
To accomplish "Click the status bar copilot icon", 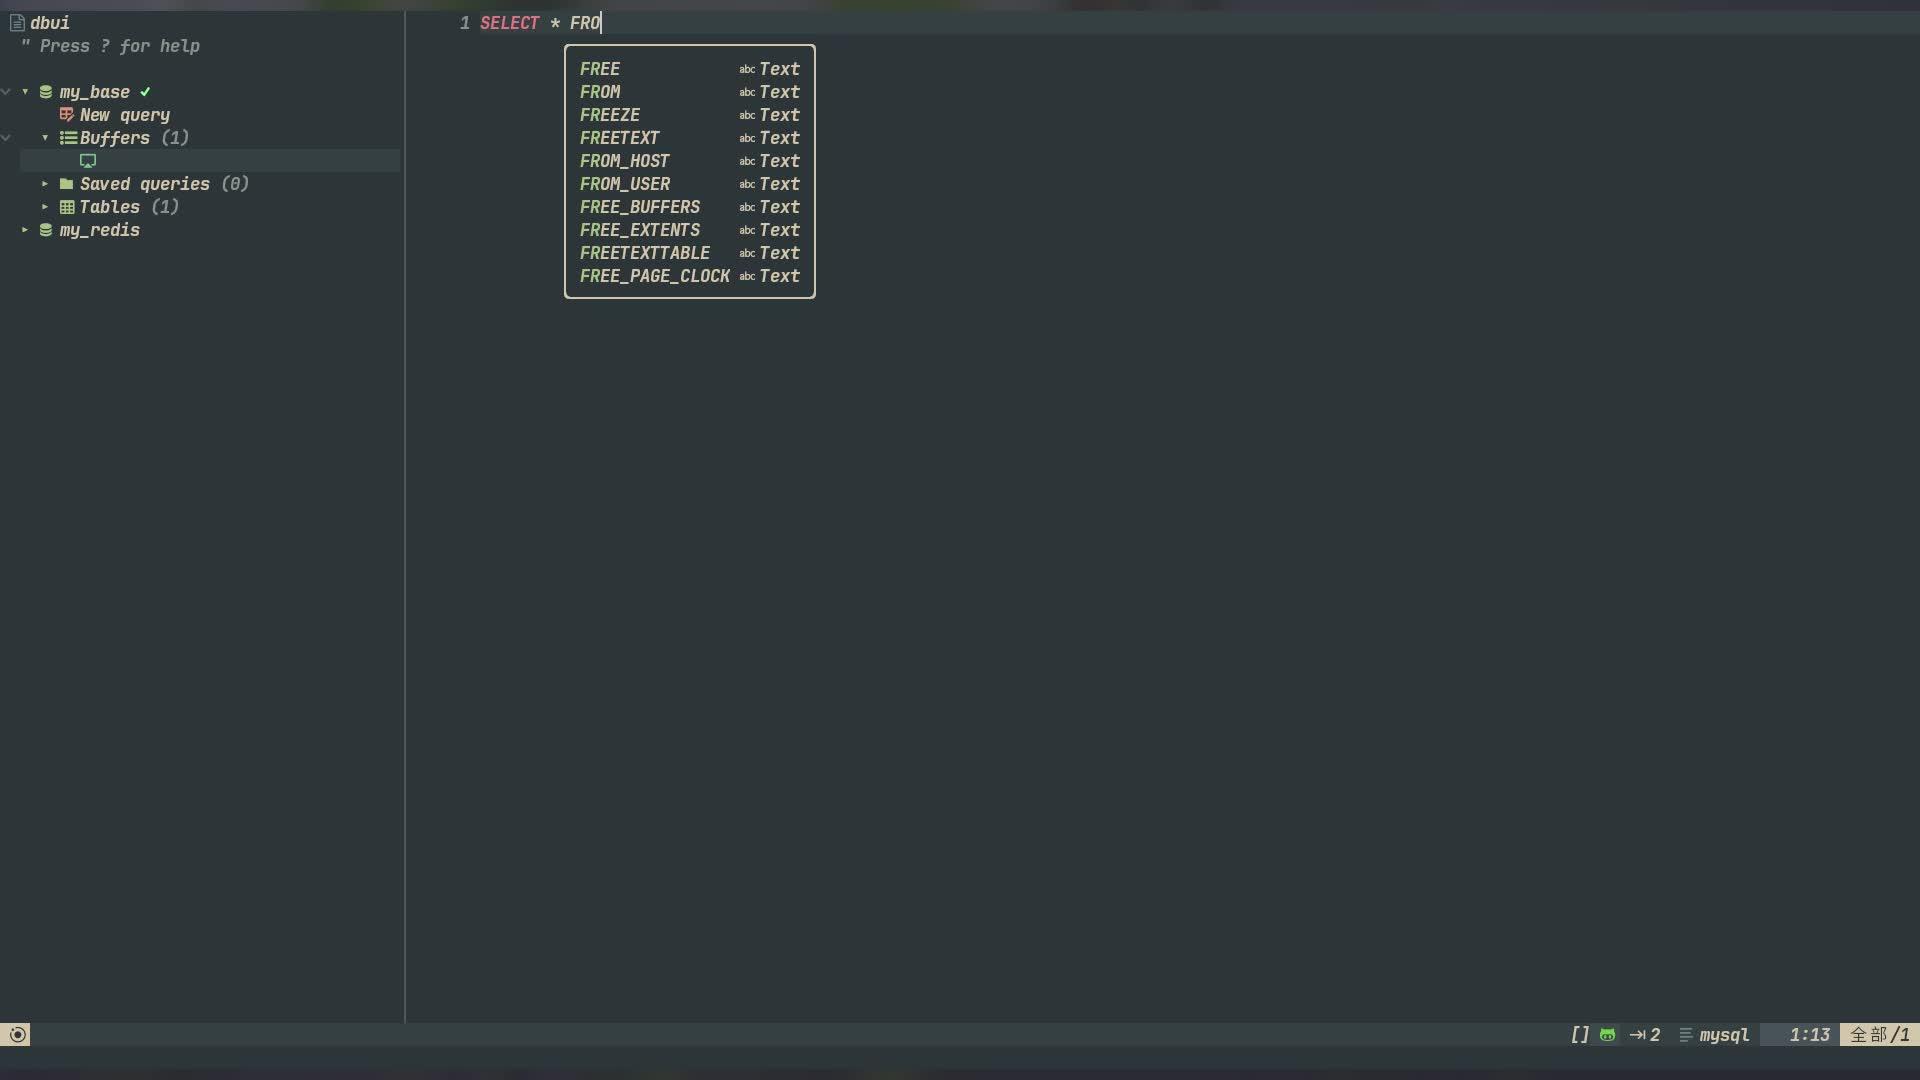I will [1608, 1035].
